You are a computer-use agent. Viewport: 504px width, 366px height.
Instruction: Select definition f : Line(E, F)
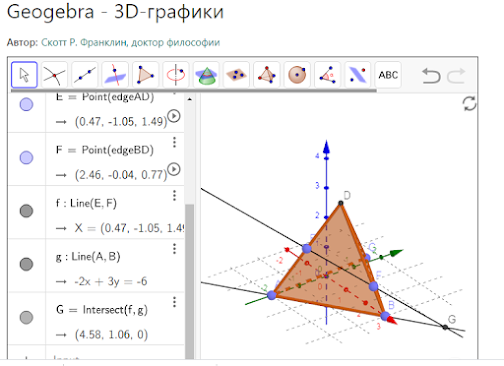pos(86,203)
